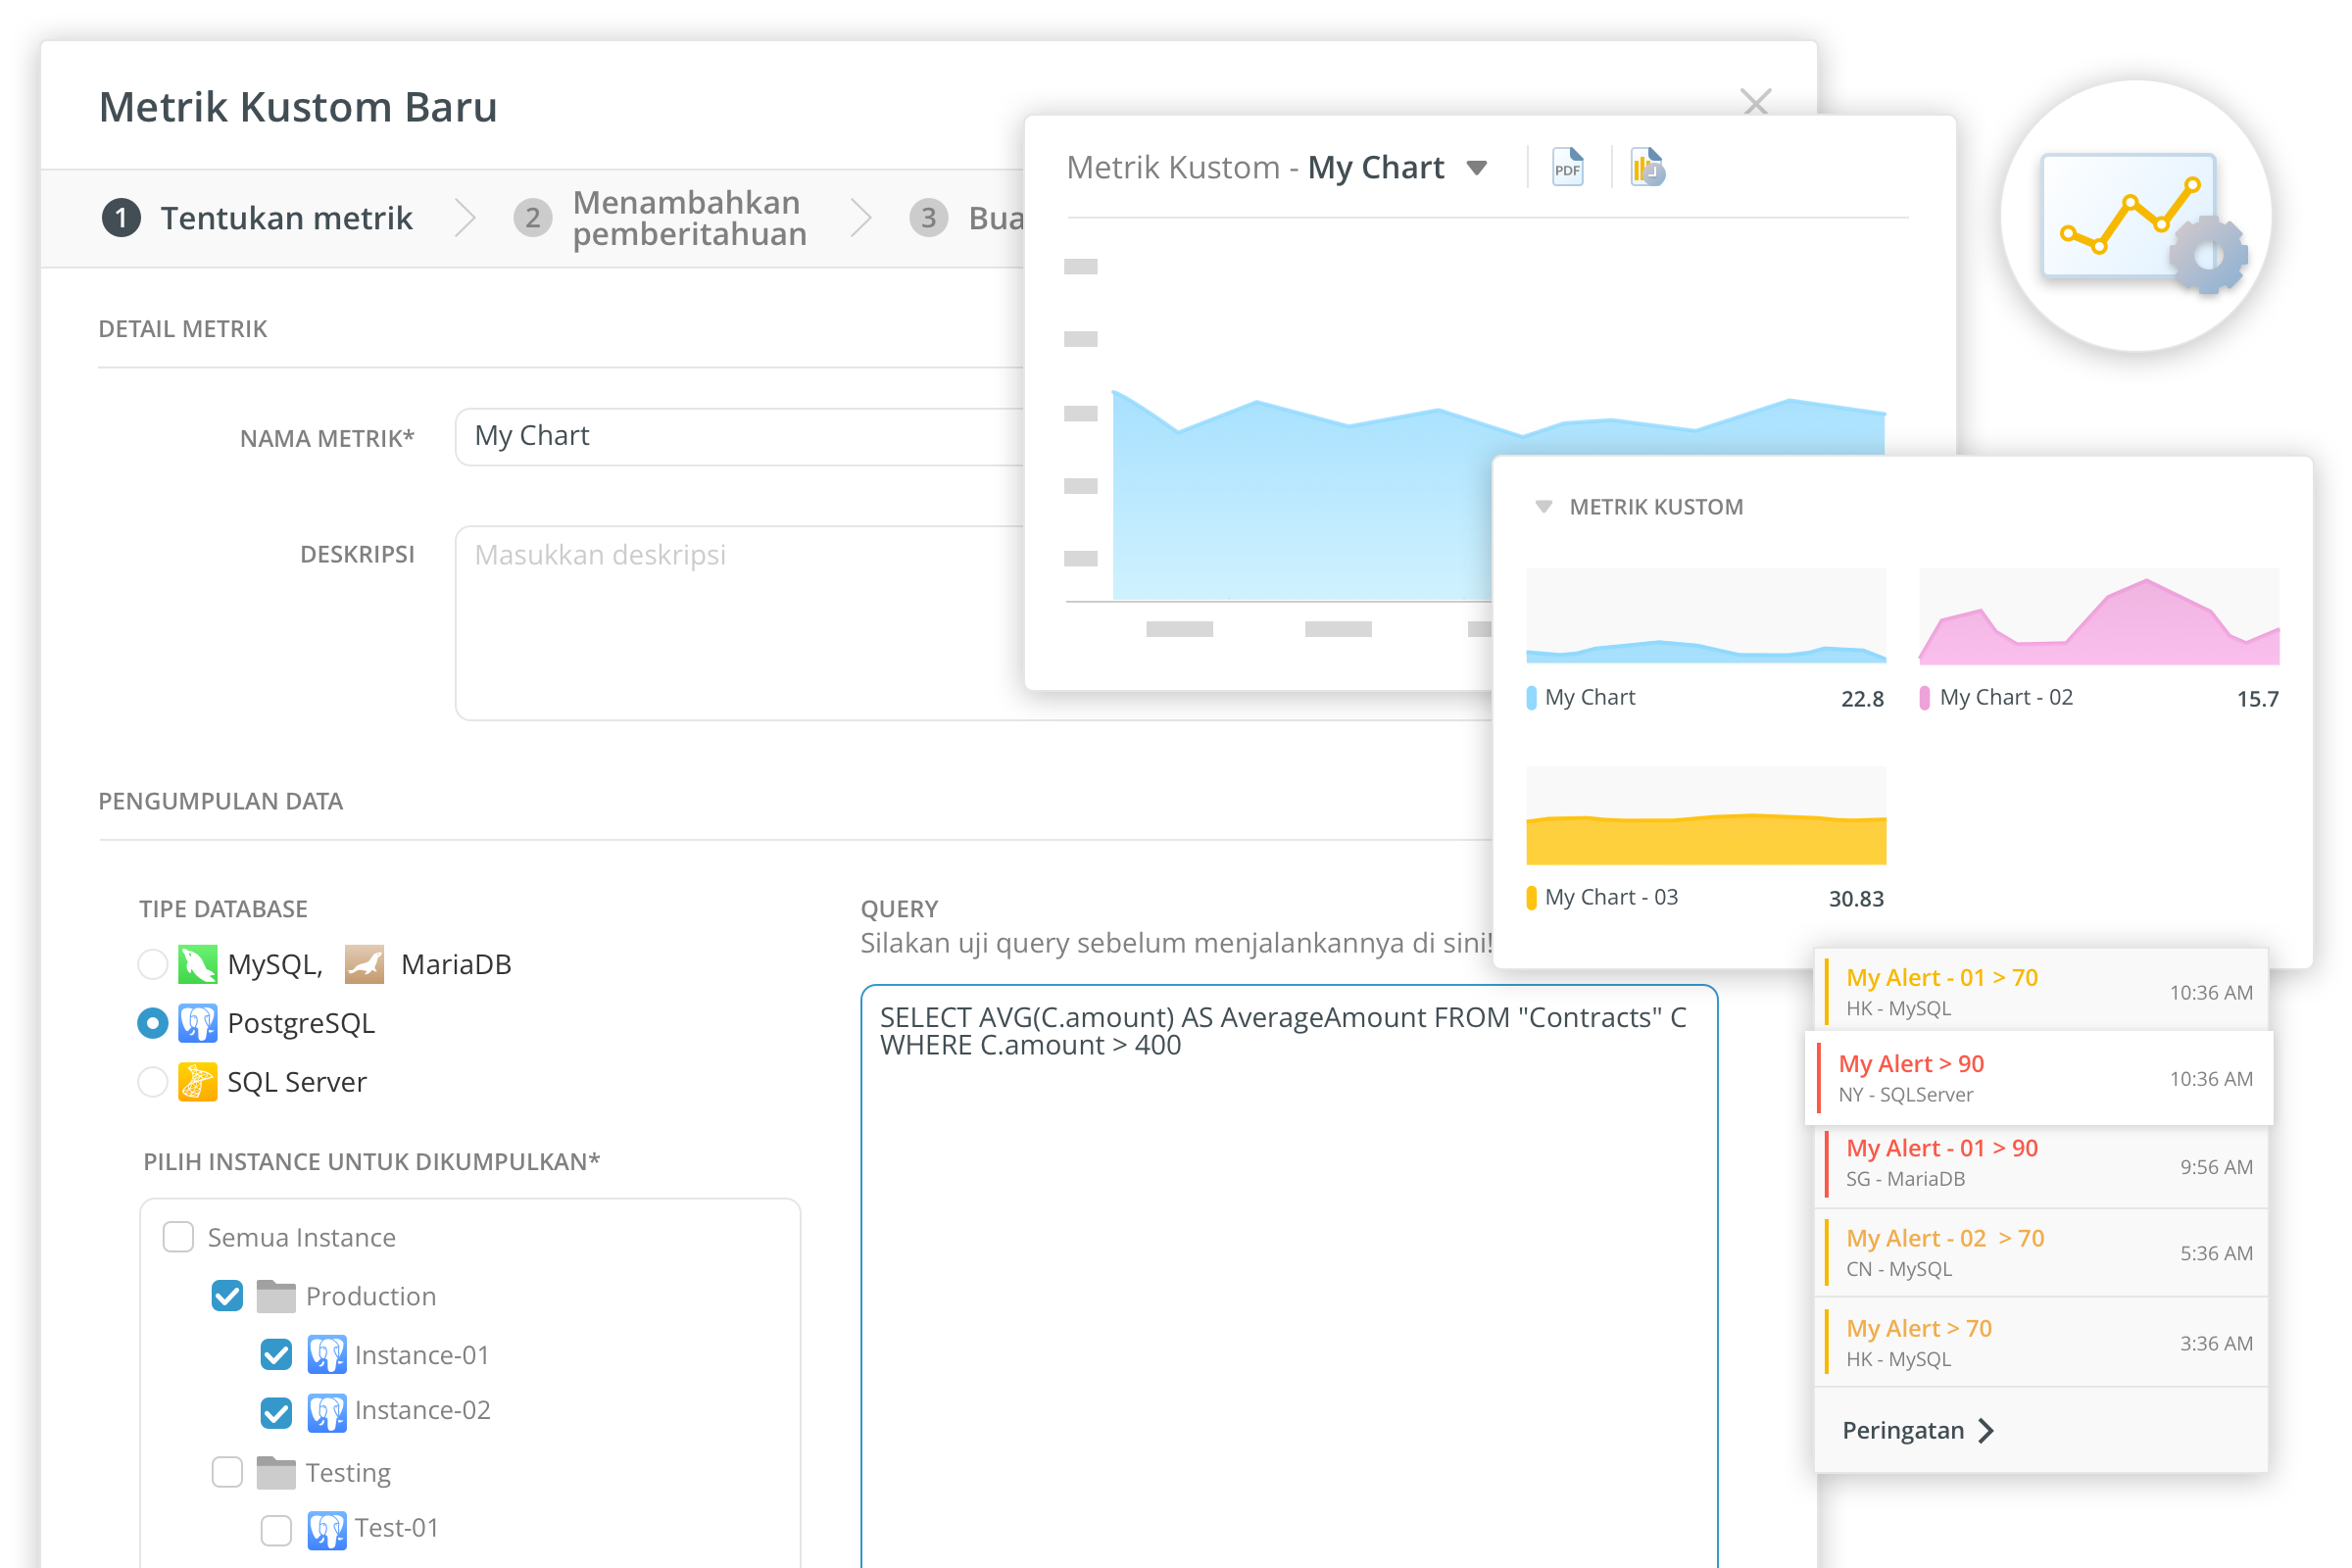This screenshot has height=1568, width=2352.
Task: Click the SQL Server database icon
Action: (x=197, y=1082)
